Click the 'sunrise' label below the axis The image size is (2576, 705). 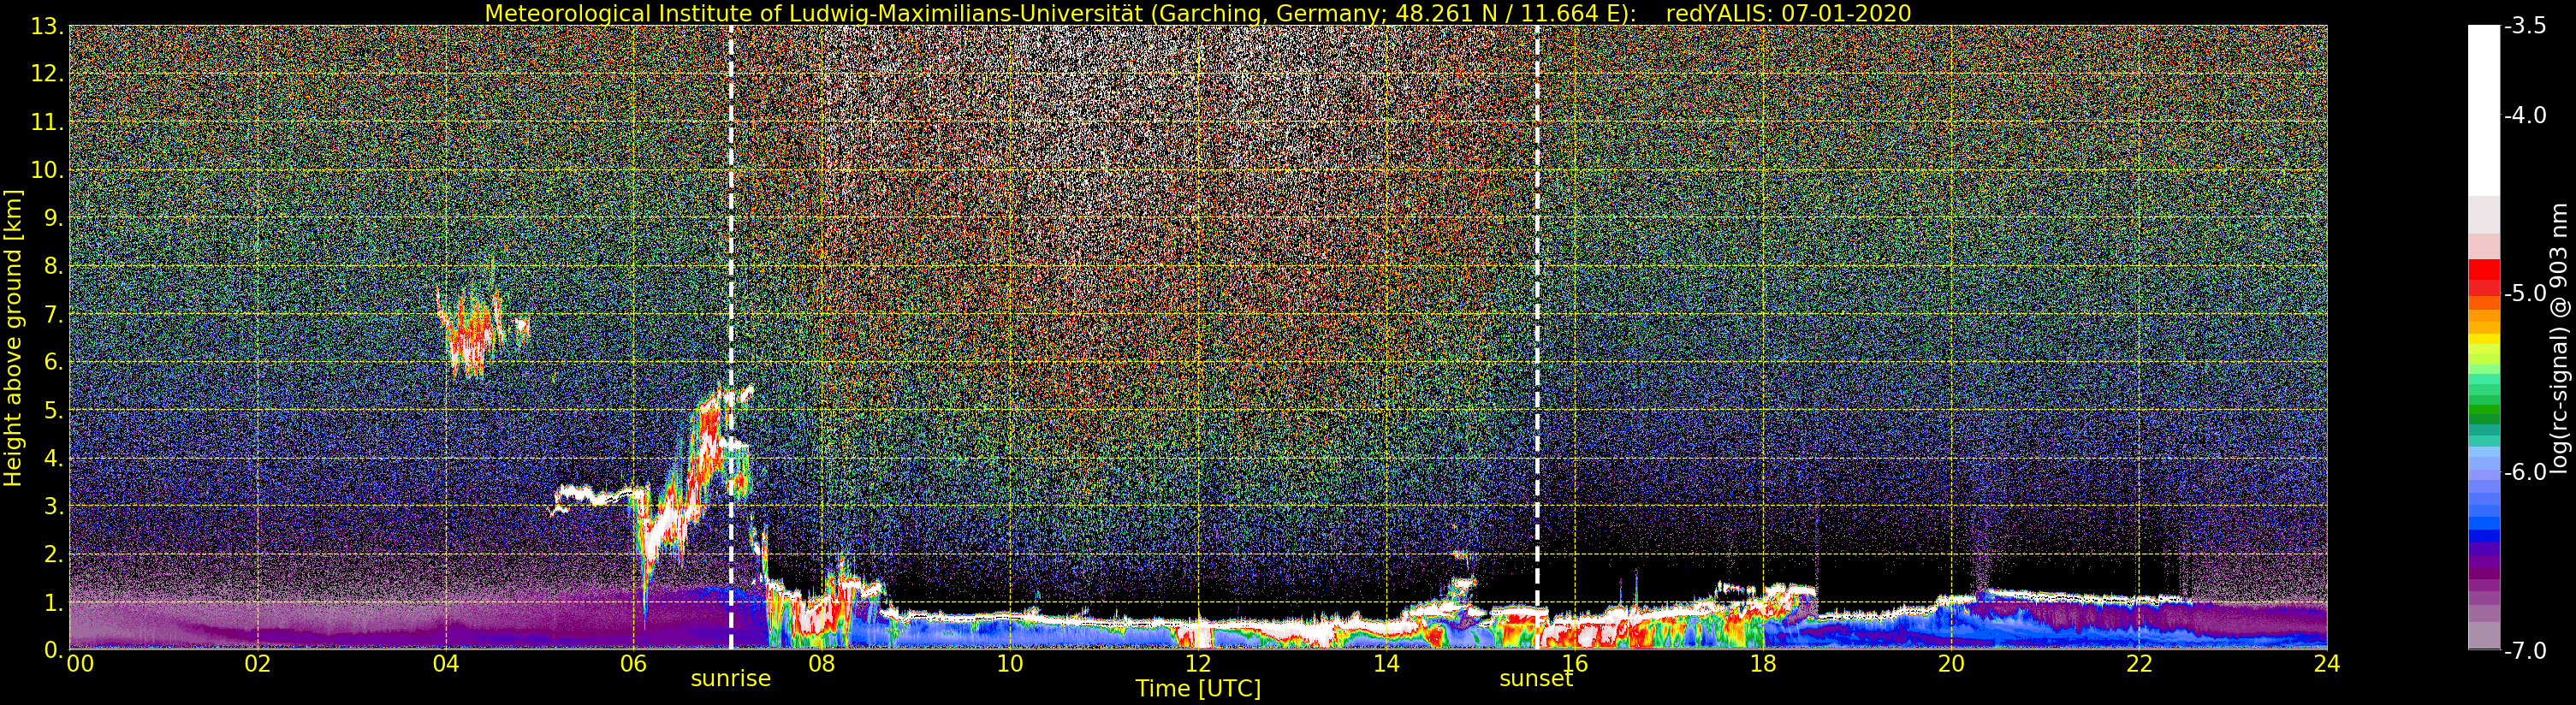tap(731, 679)
